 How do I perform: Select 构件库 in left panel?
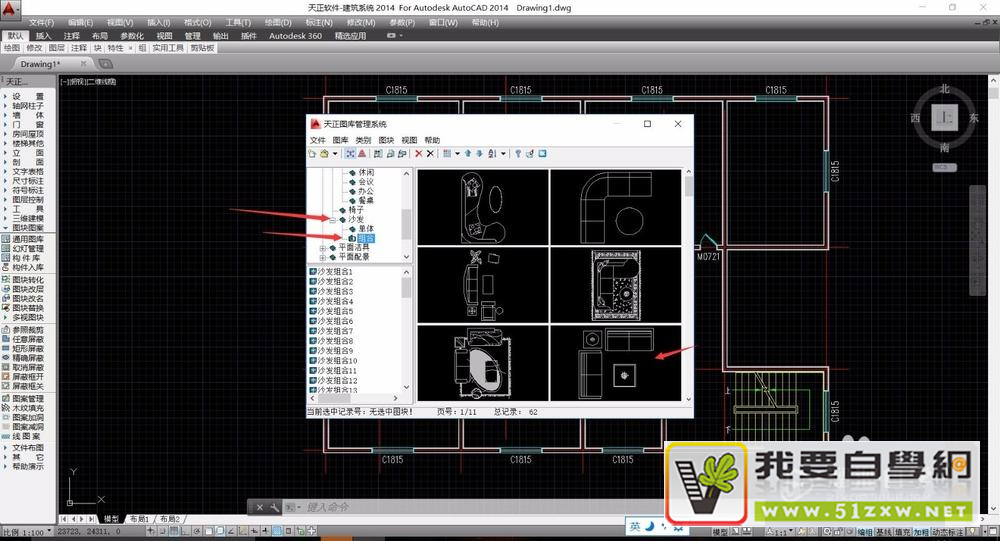(x=23, y=258)
